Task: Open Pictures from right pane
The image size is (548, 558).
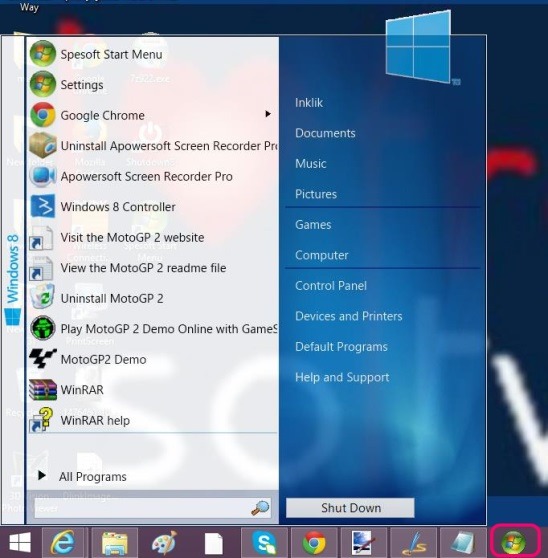Action: pos(316,194)
